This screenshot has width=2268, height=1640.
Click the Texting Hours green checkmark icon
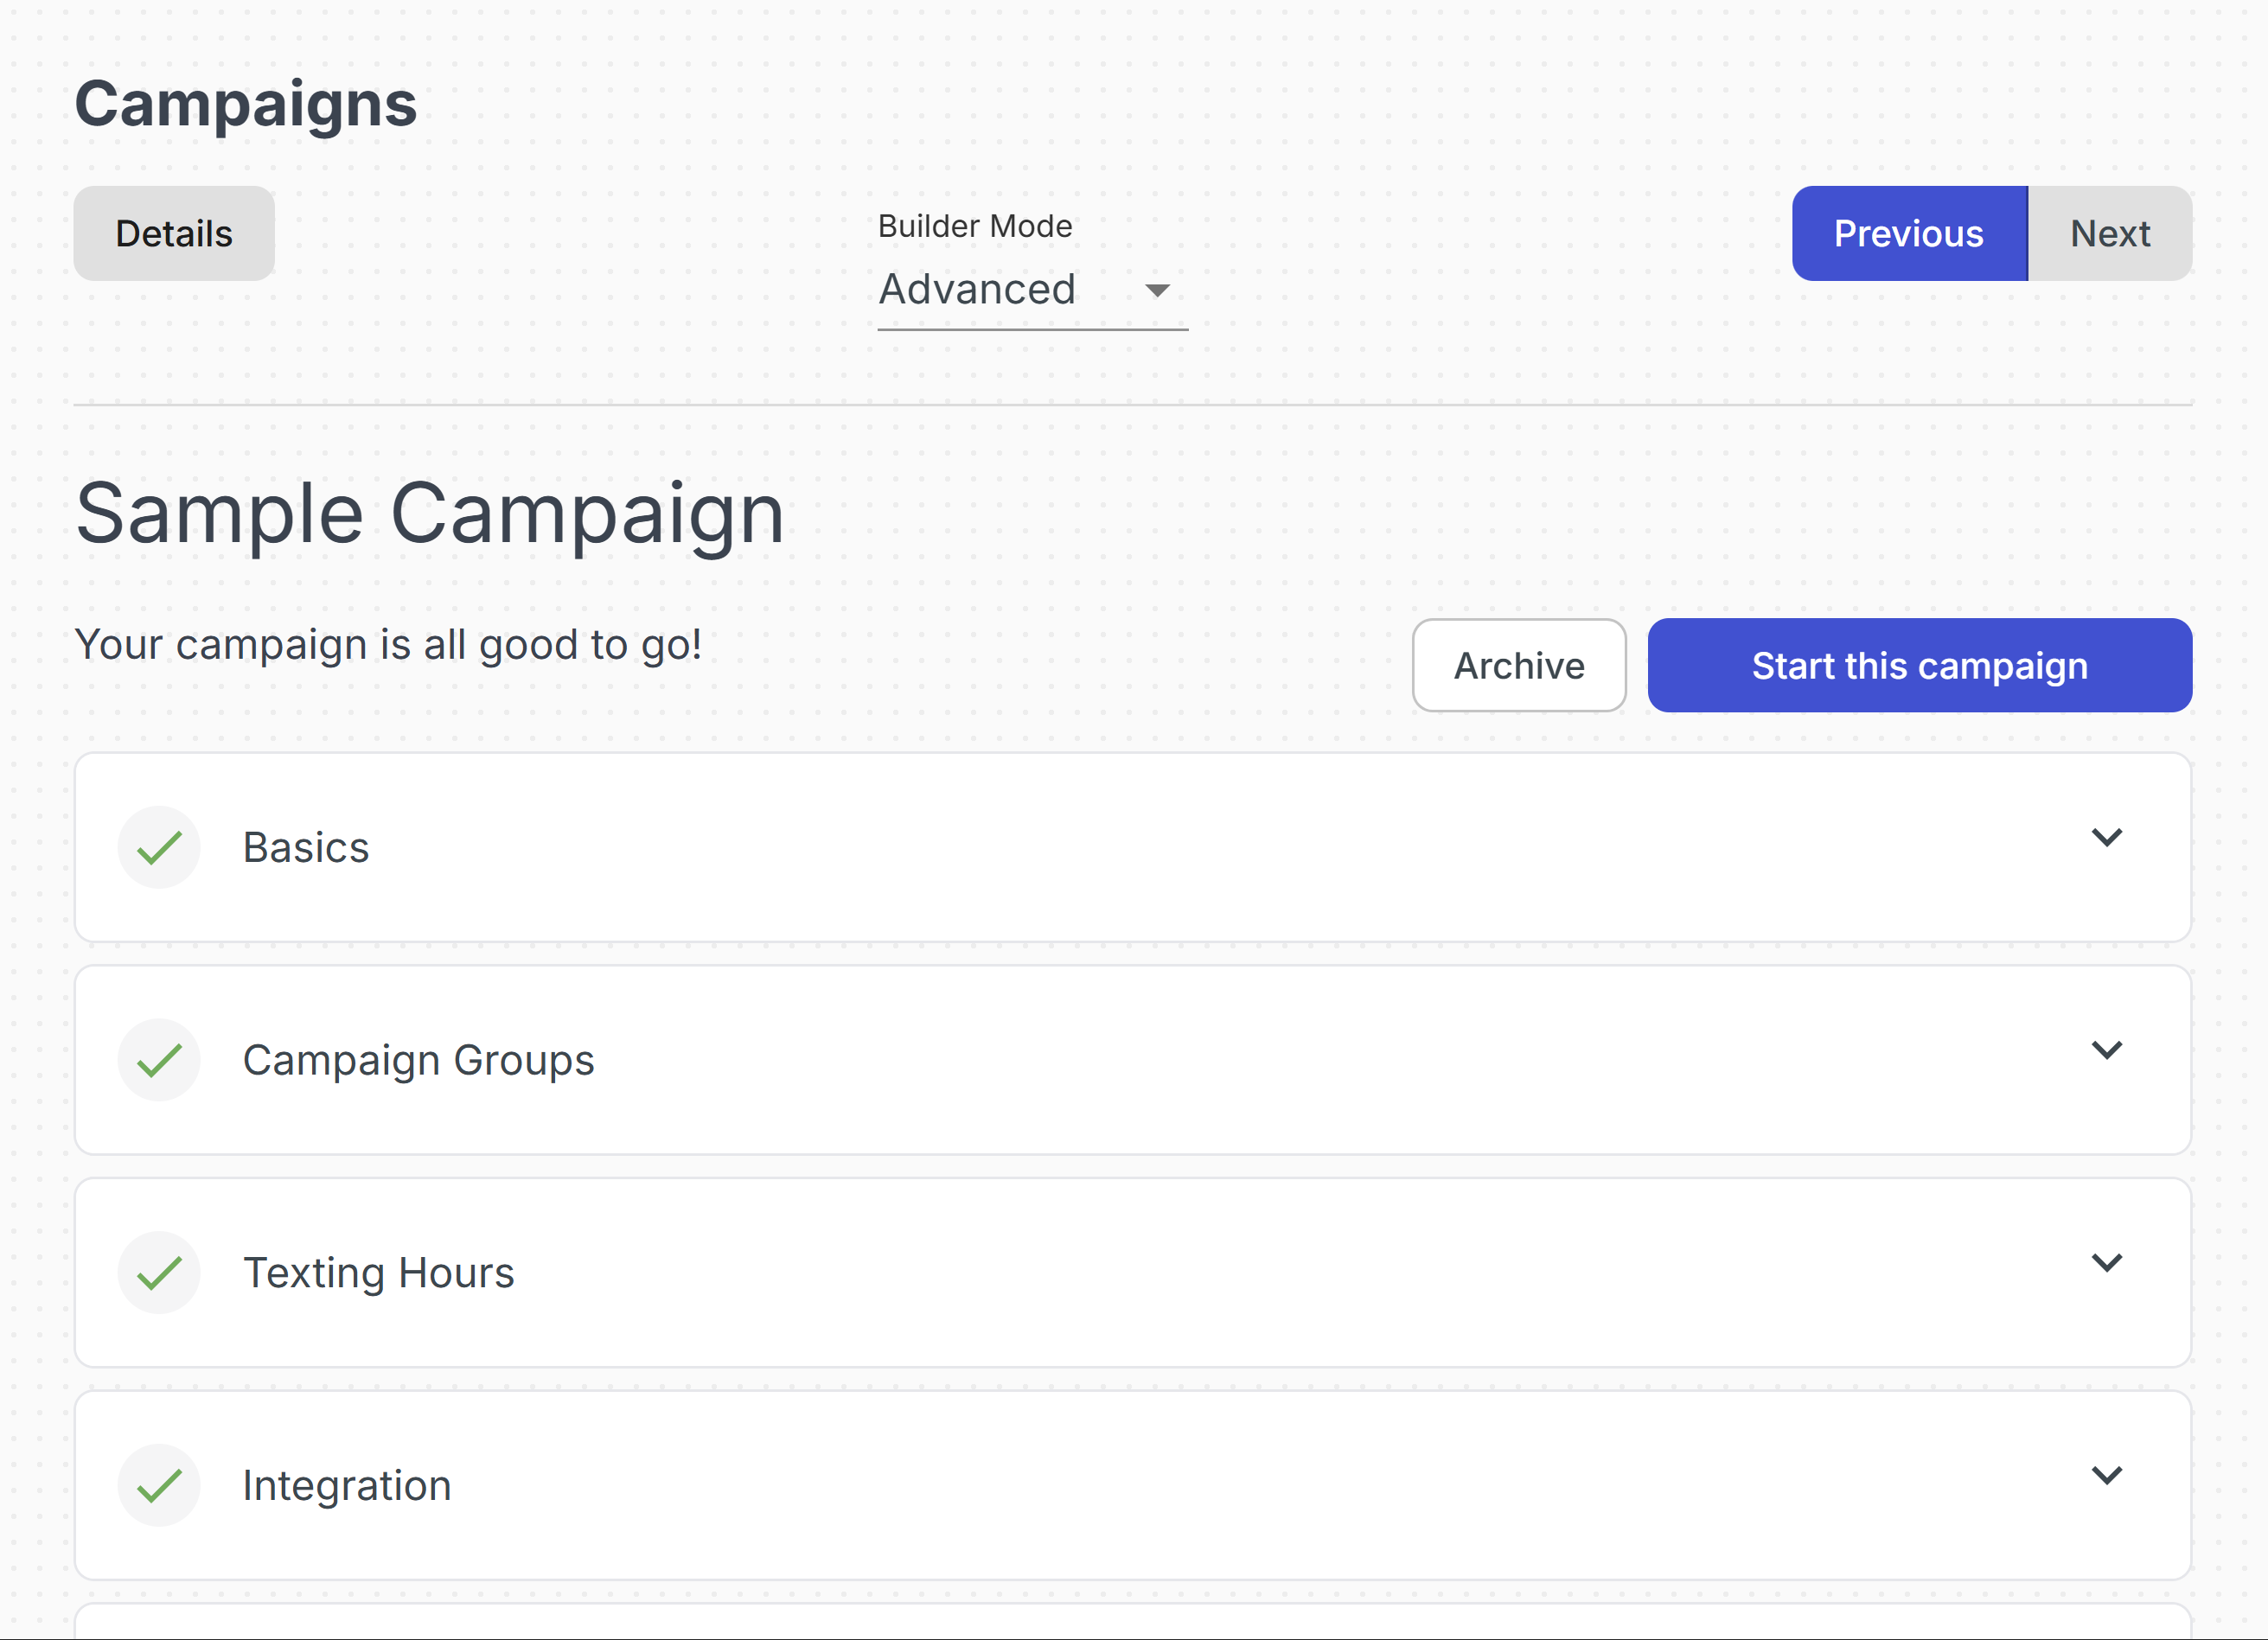pyautogui.click(x=159, y=1272)
